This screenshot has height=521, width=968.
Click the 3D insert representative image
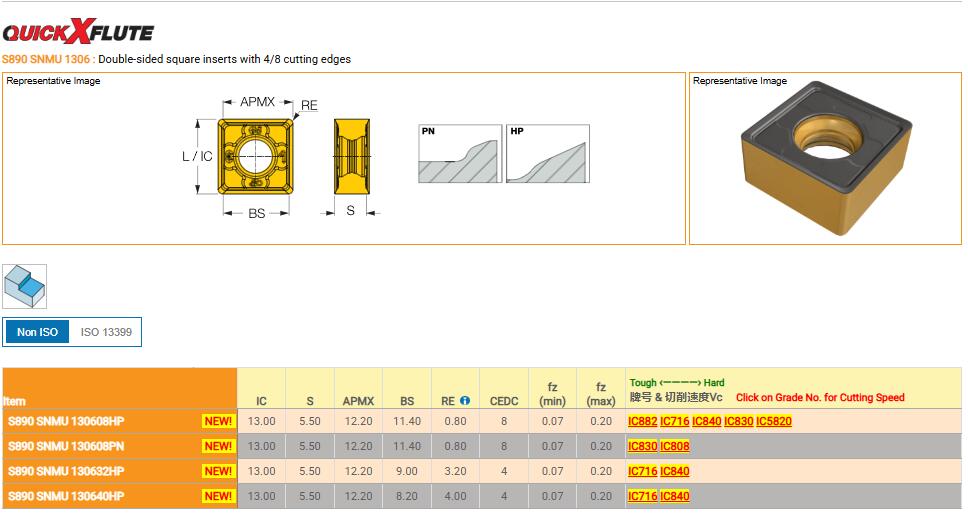825,163
